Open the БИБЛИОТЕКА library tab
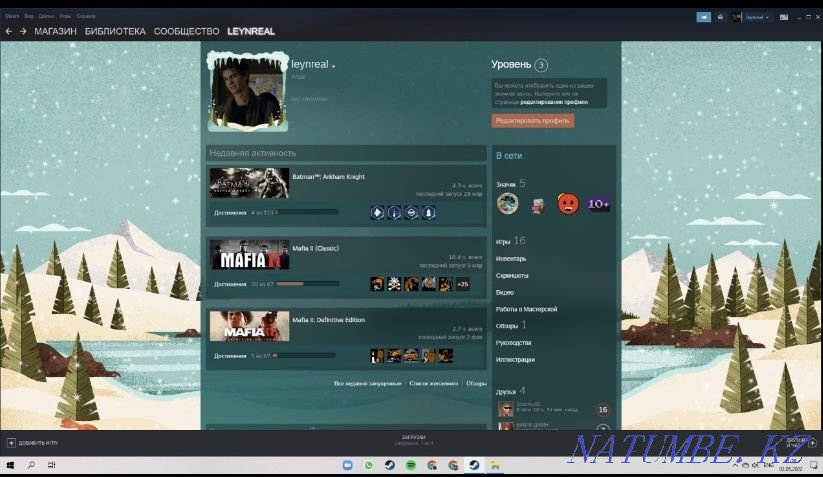 [x=115, y=31]
